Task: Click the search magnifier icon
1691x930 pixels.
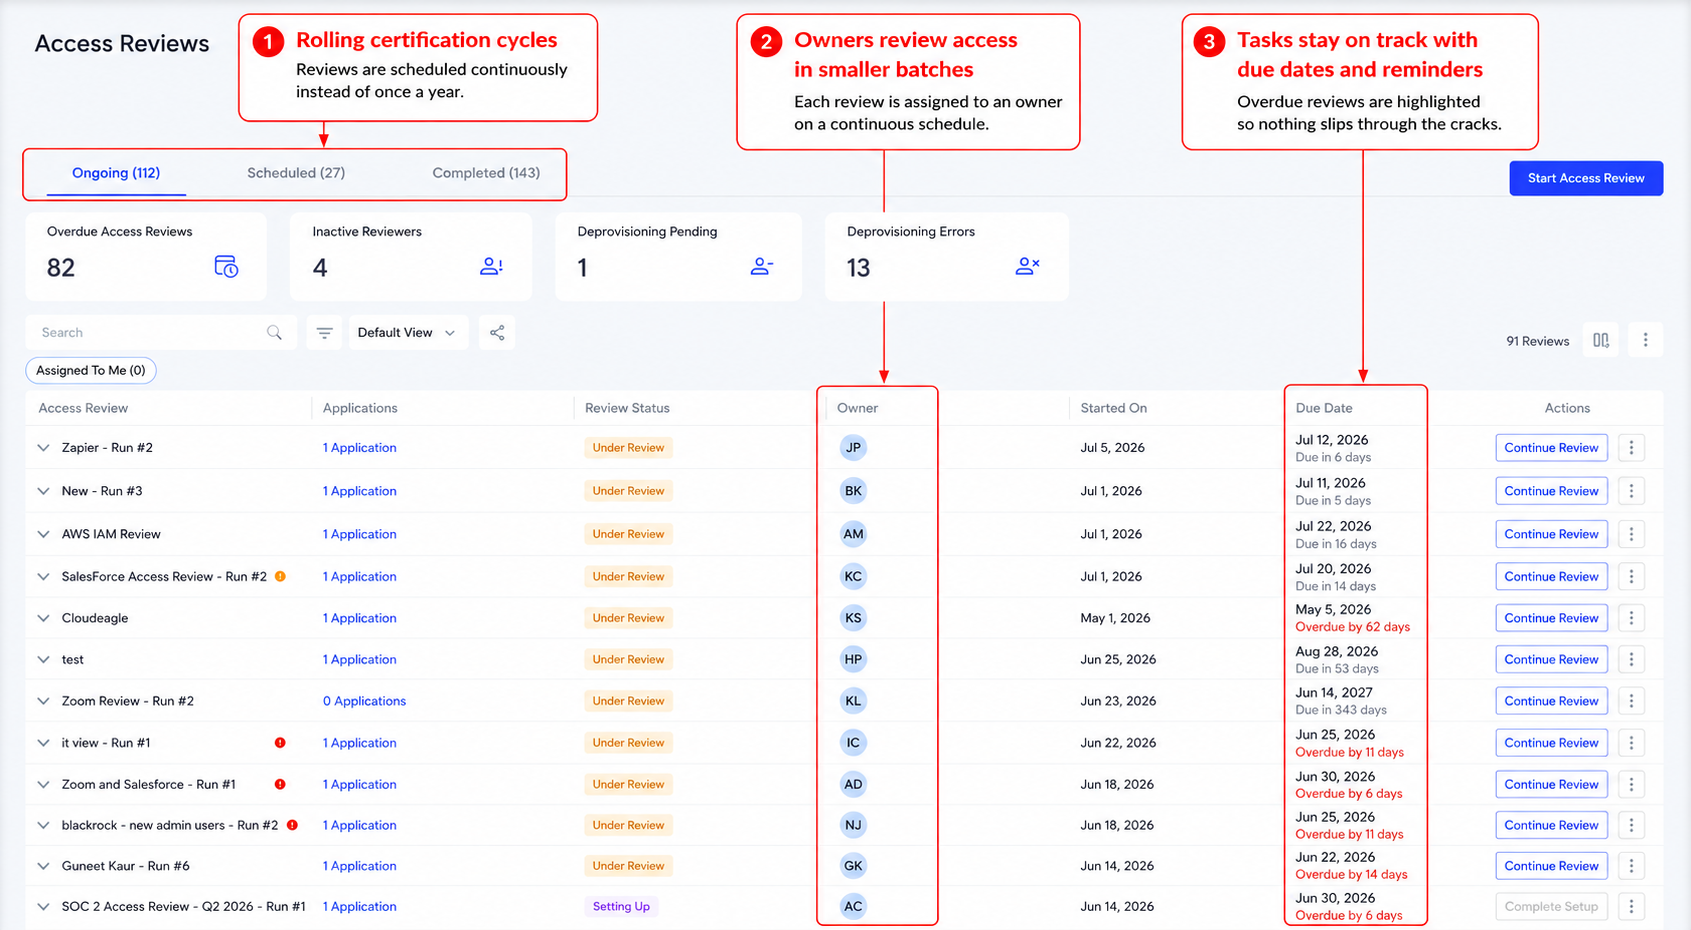Action: click(274, 333)
